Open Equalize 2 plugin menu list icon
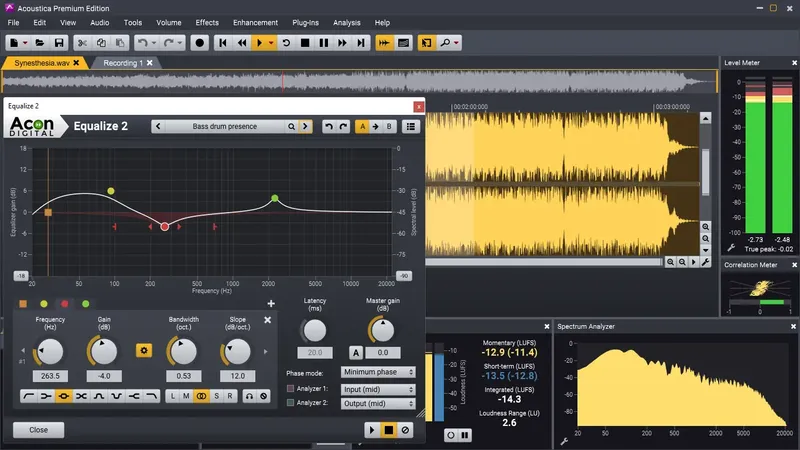The width and height of the screenshot is (800, 450). click(411, 127)
